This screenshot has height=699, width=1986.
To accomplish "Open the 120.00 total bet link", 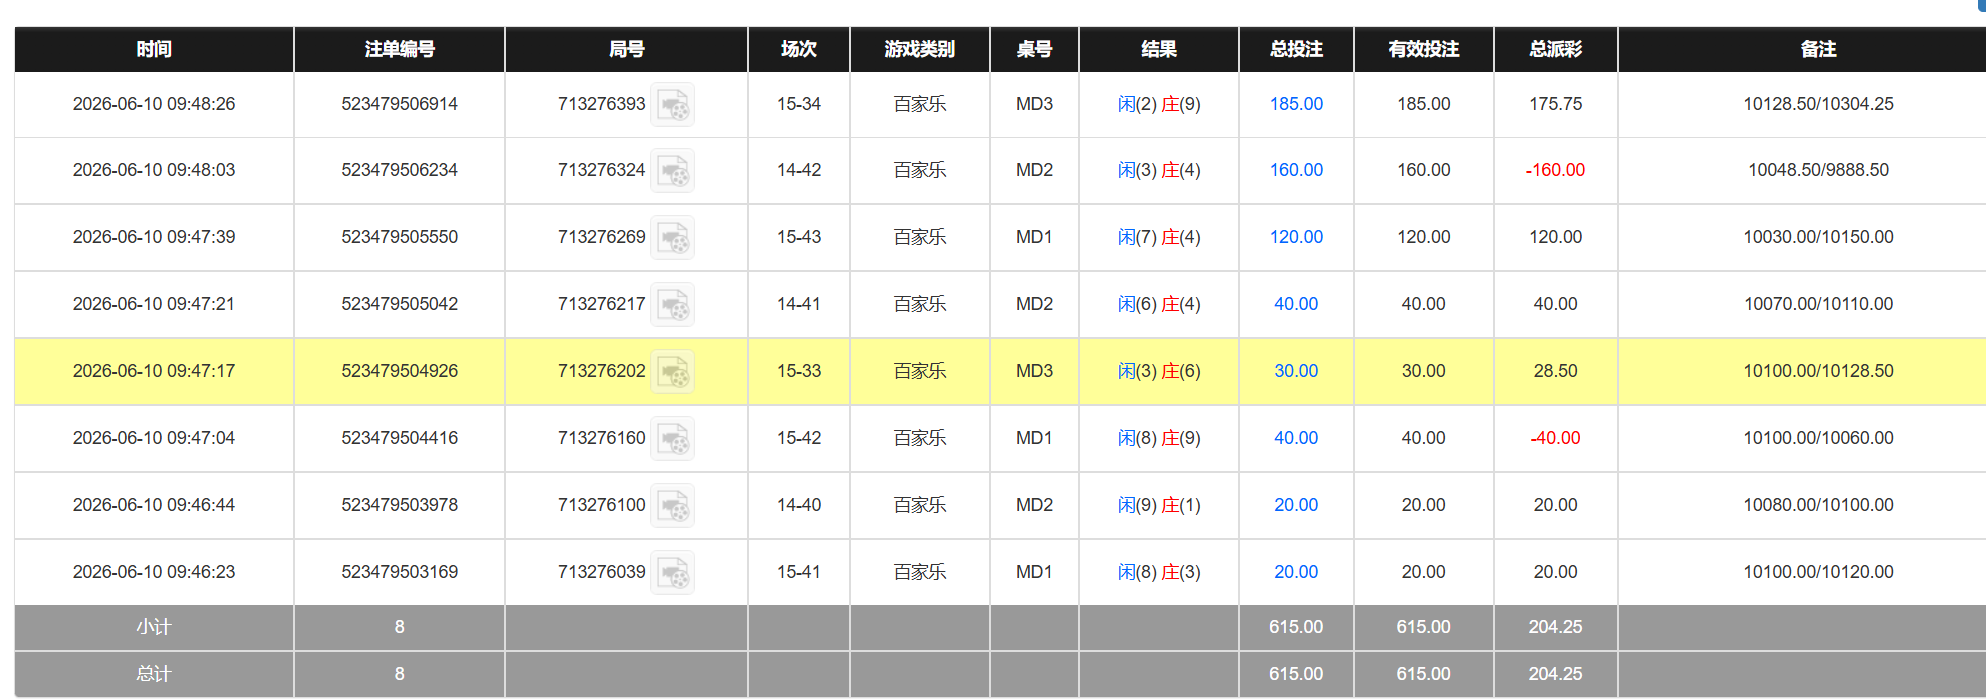I will (1296, 237).
